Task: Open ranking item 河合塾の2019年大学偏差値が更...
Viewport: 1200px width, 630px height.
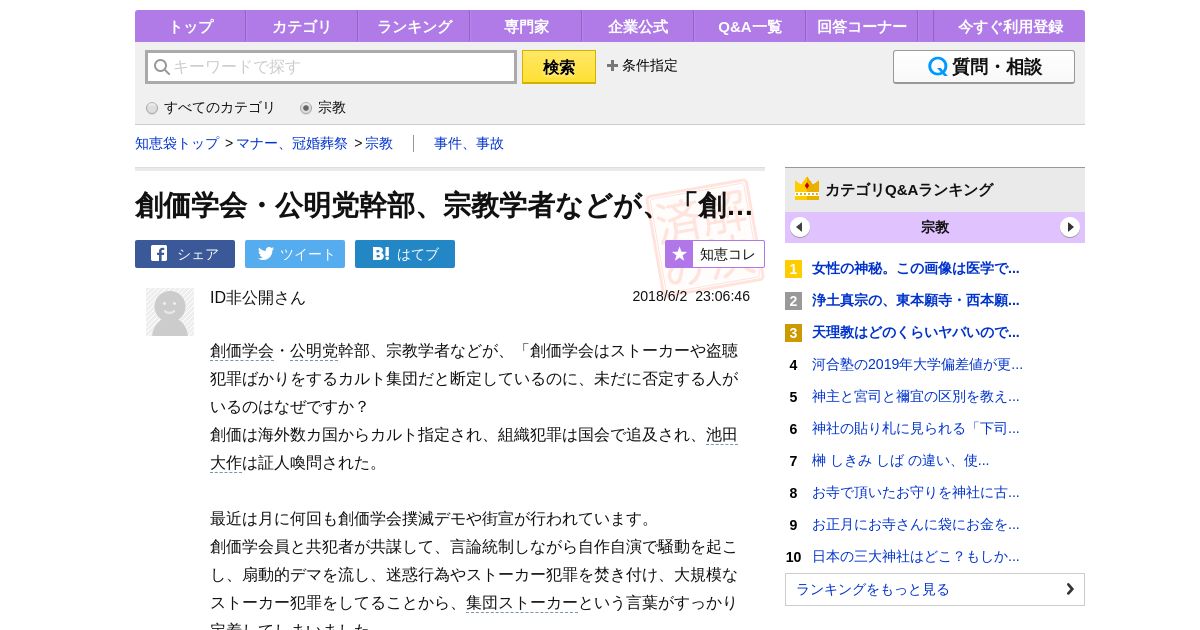Action: [x=918, y=365]
